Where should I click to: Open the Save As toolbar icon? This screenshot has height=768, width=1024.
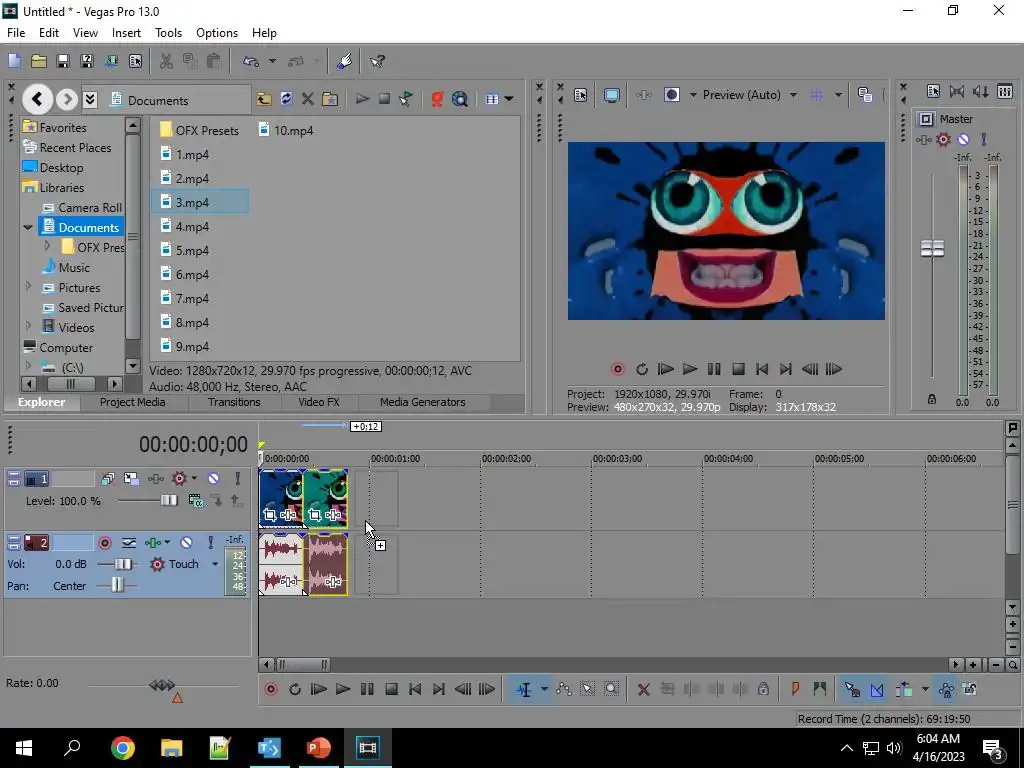click(x=87, y=61)
